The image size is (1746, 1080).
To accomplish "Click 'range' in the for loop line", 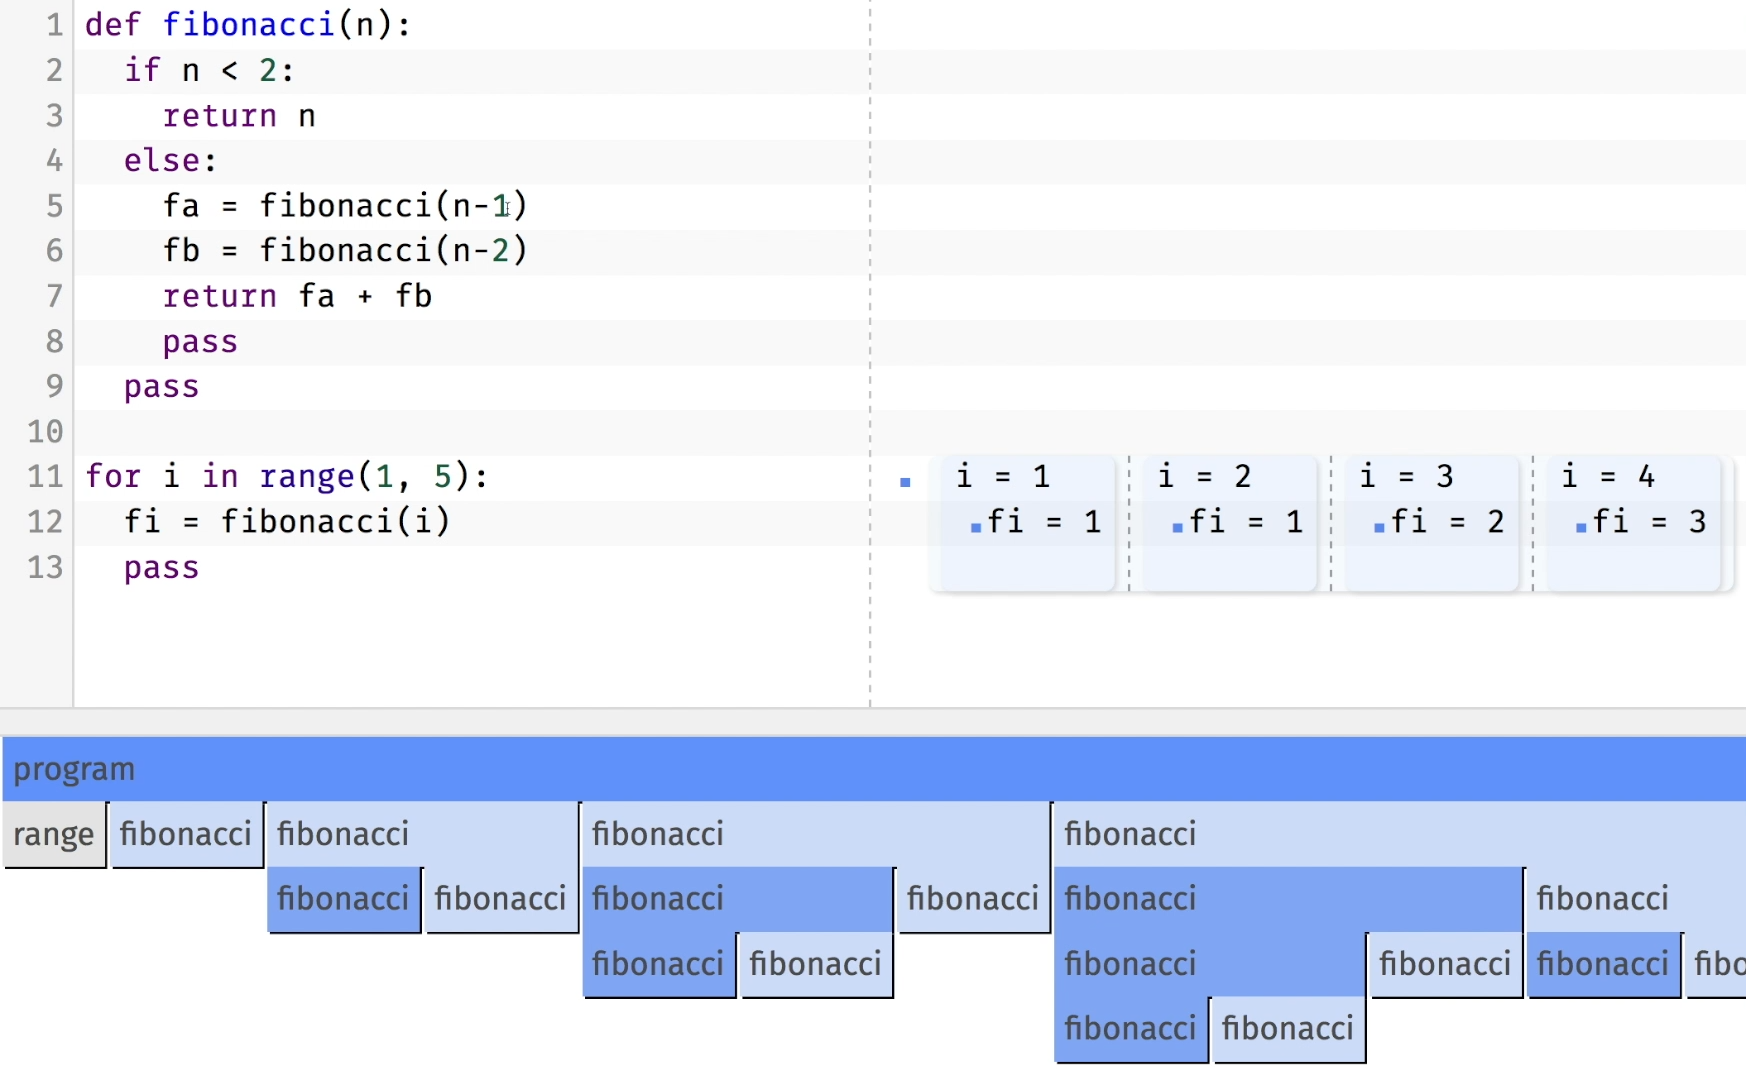I will [x=306, y=476].
